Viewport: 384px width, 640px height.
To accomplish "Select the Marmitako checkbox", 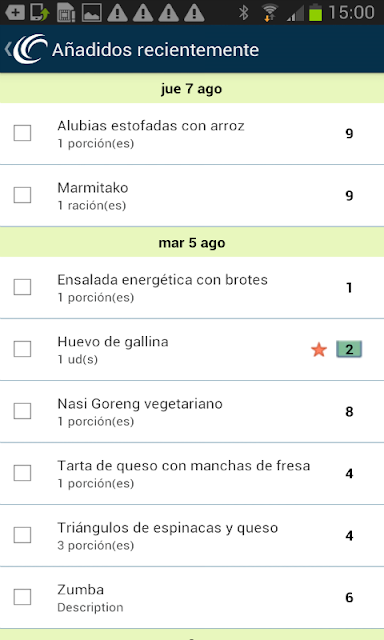I will [22, 195].
